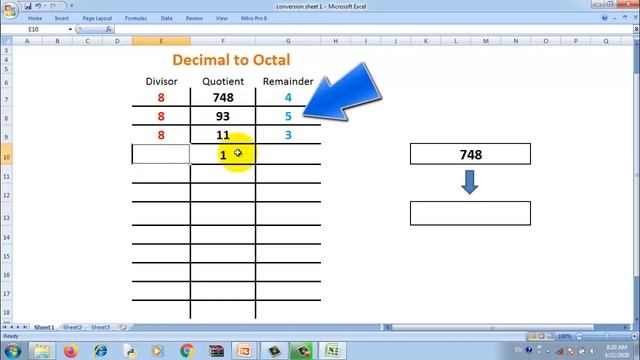Jump to first sheet tab arrow
The image size is (640, 360).
click(x=5, y=327)
